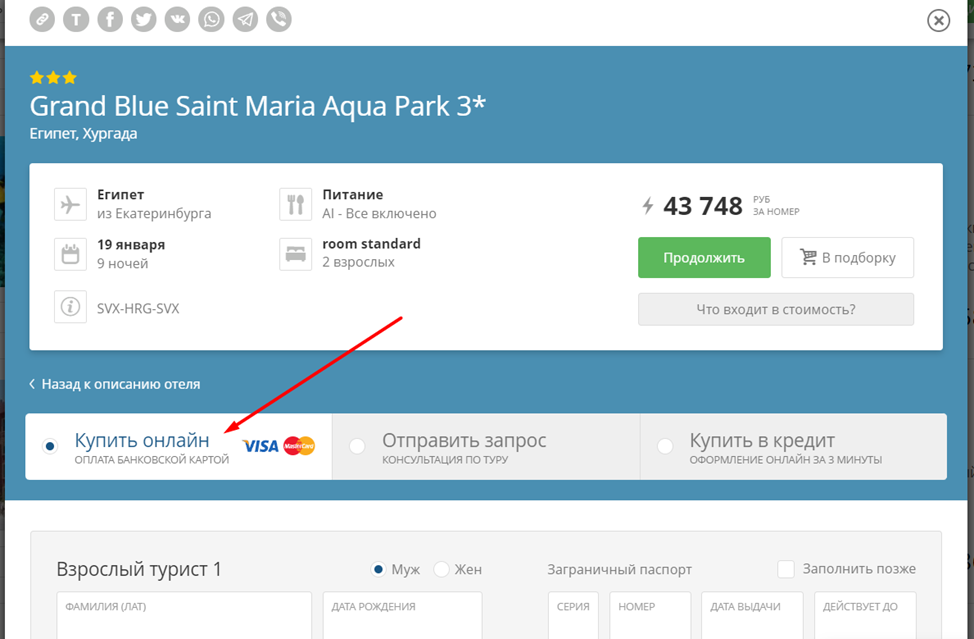Share the tour via WhatsApp
Screen dimensions: 974x639
click(211, 19)
